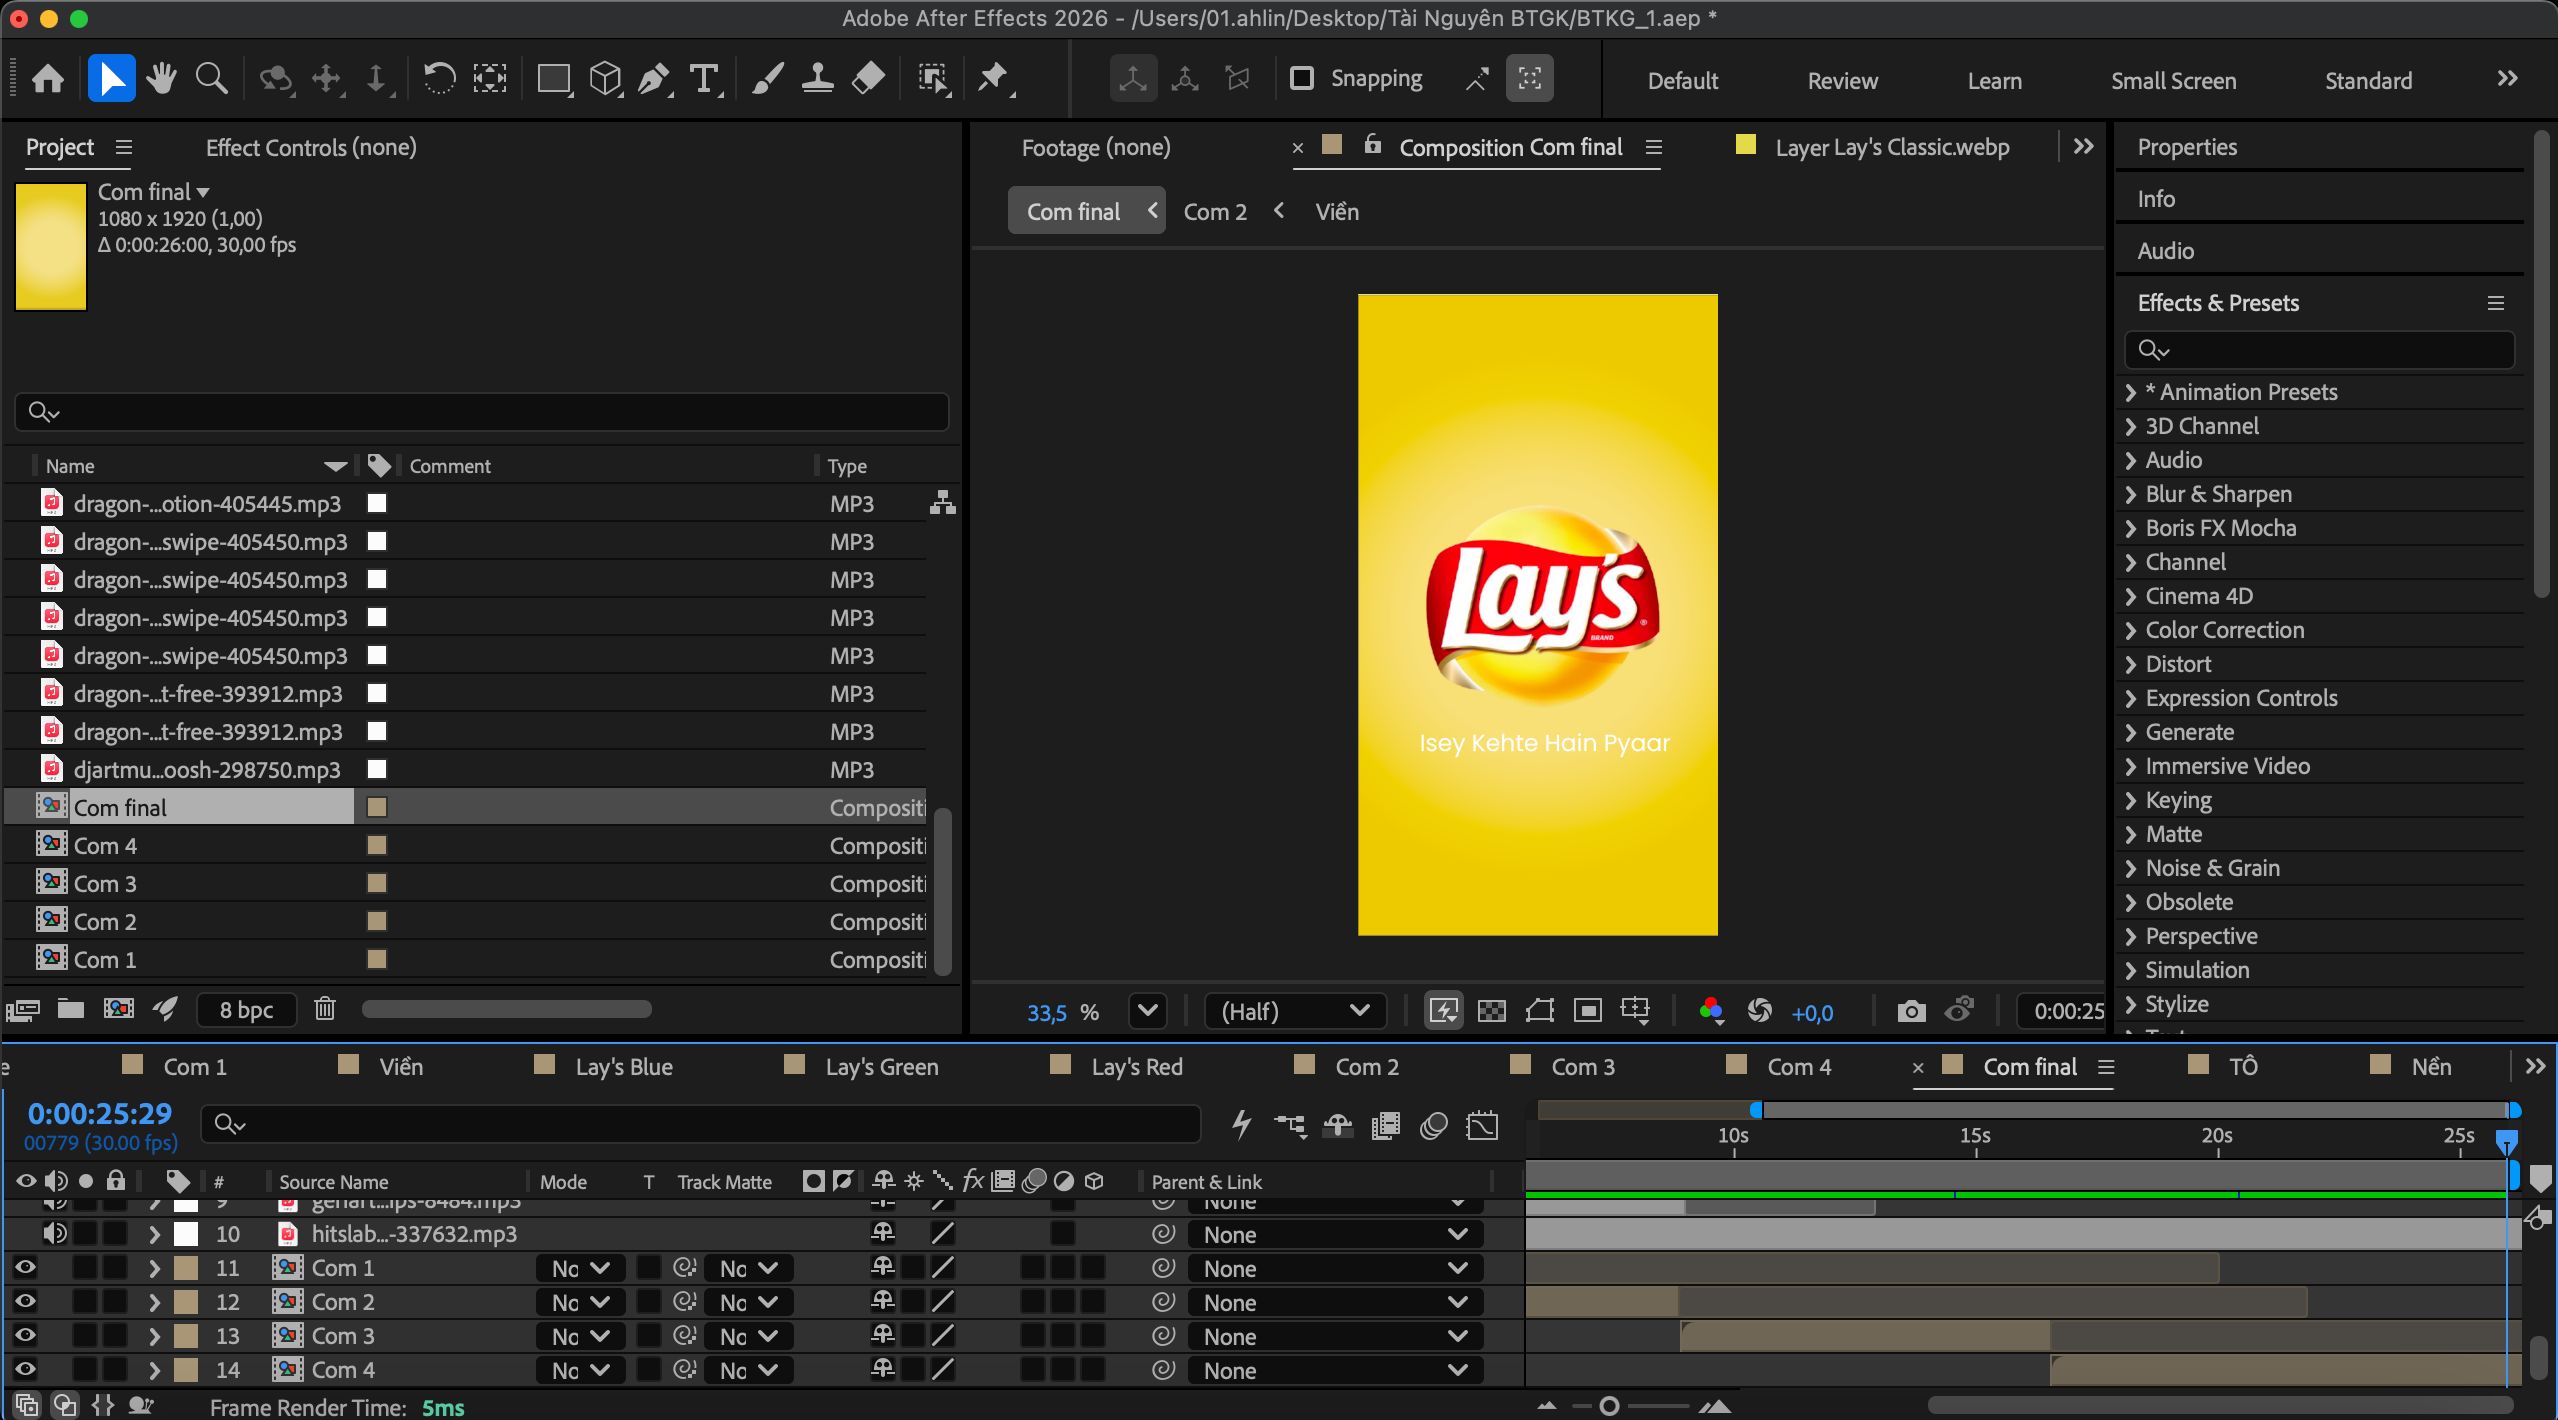Screen dimensions: 2558x1420
Task: Select the Clone Stamp tool
Action: tap(817, 78)
